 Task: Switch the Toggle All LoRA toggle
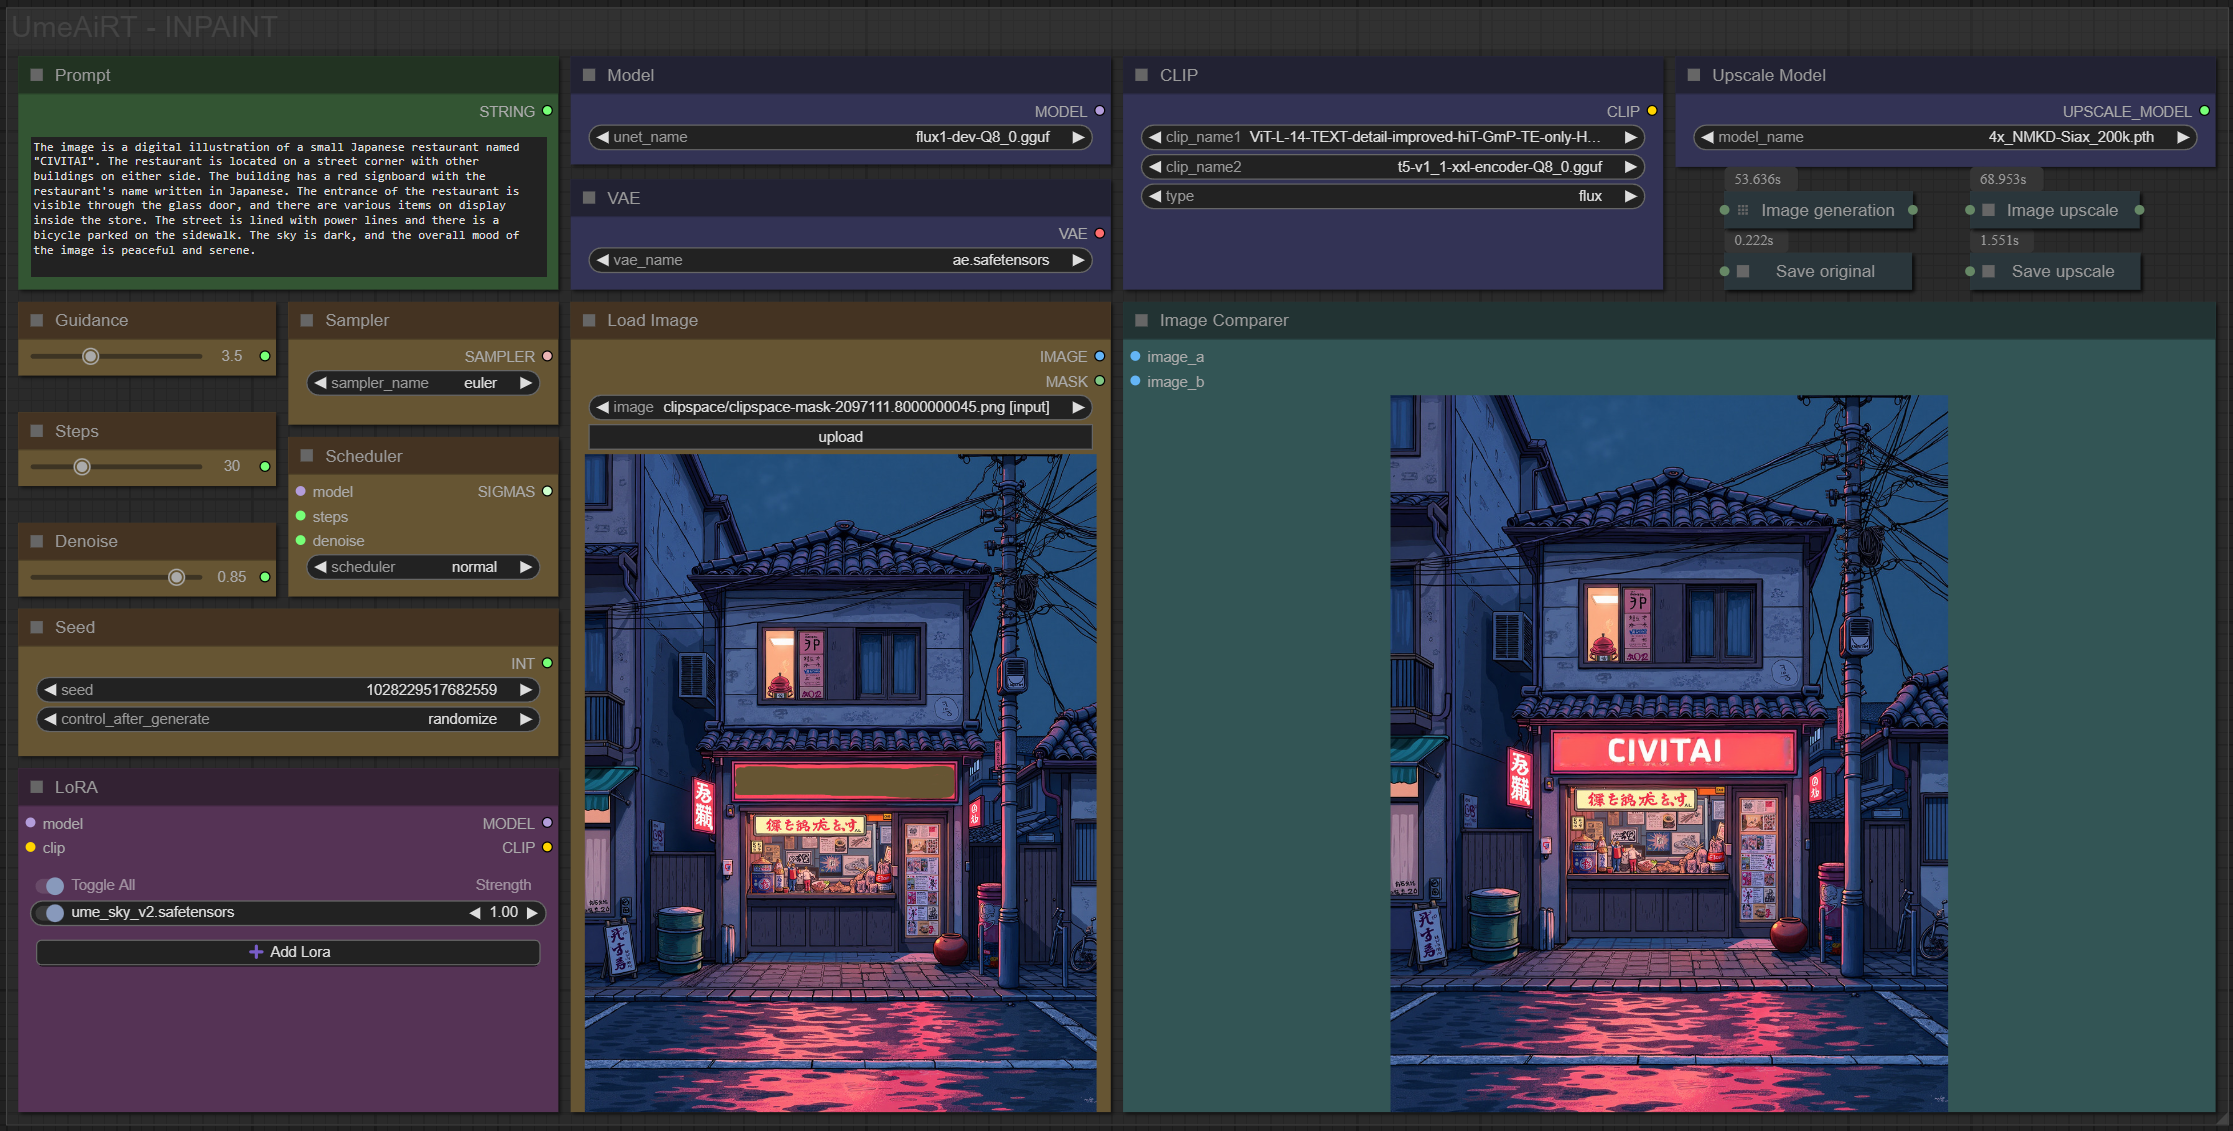pyautogui.click(x=53, y=885)
